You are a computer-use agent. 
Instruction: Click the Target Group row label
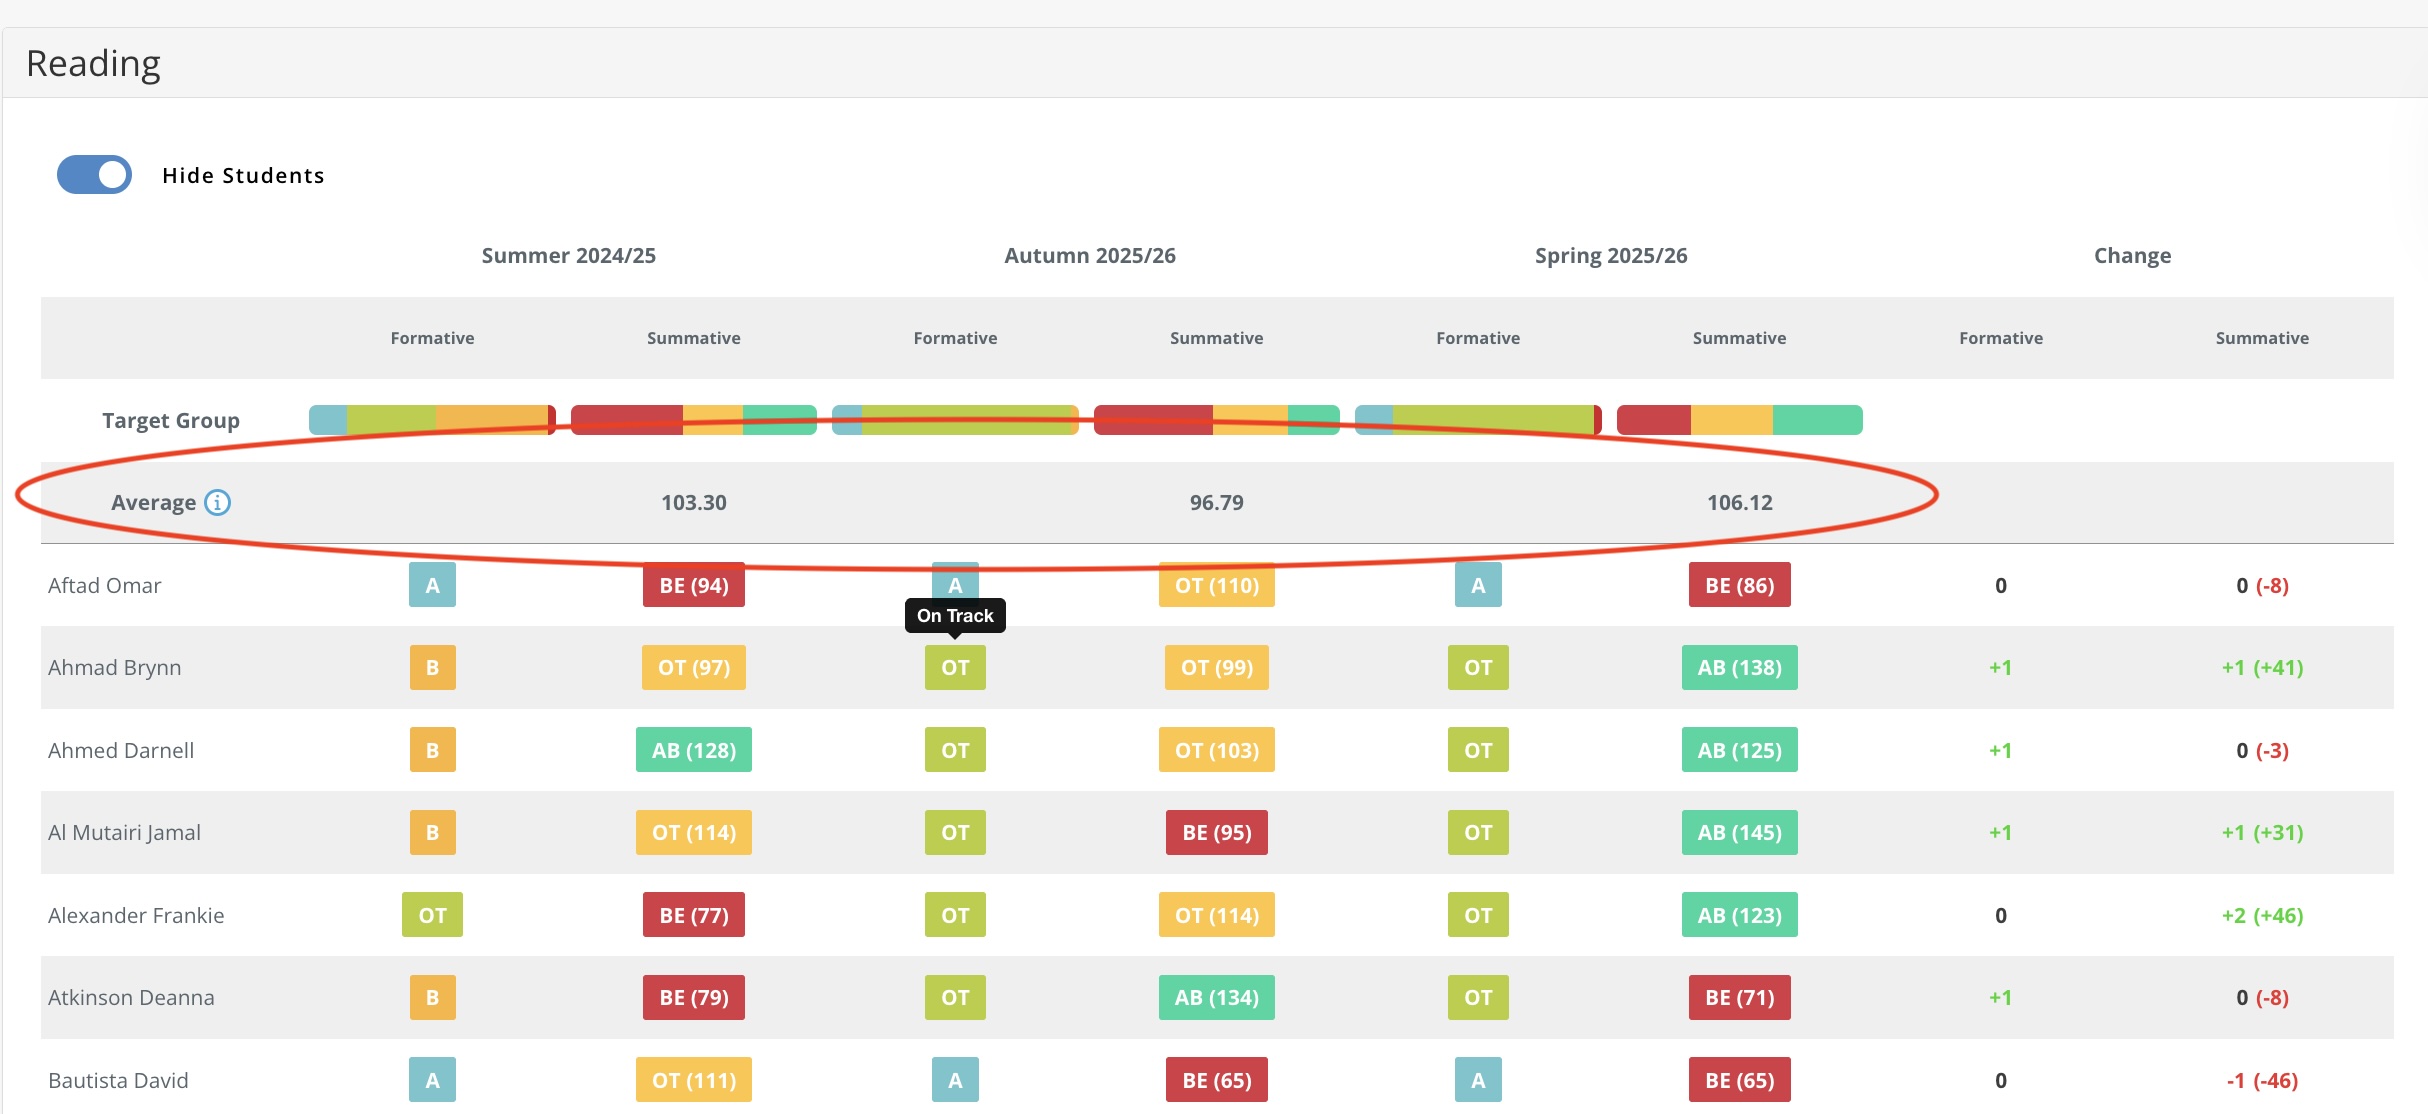[171, 421]
